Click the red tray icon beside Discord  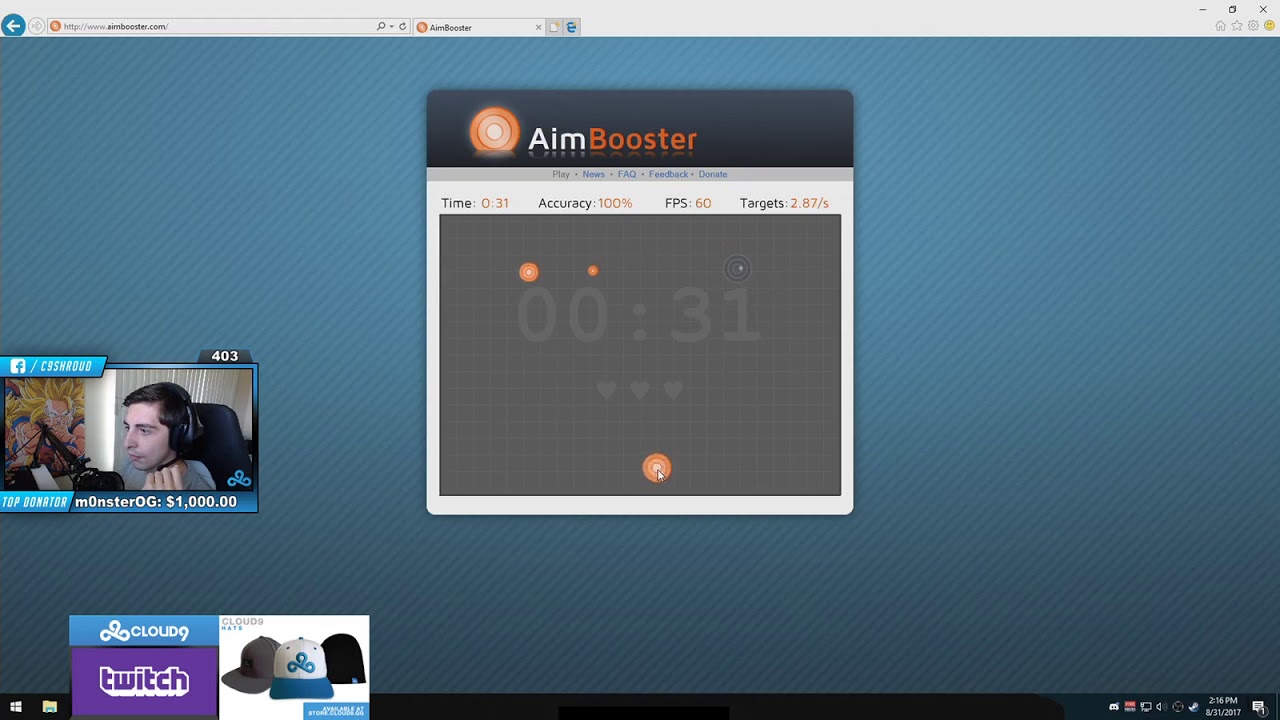(1130, 707)
